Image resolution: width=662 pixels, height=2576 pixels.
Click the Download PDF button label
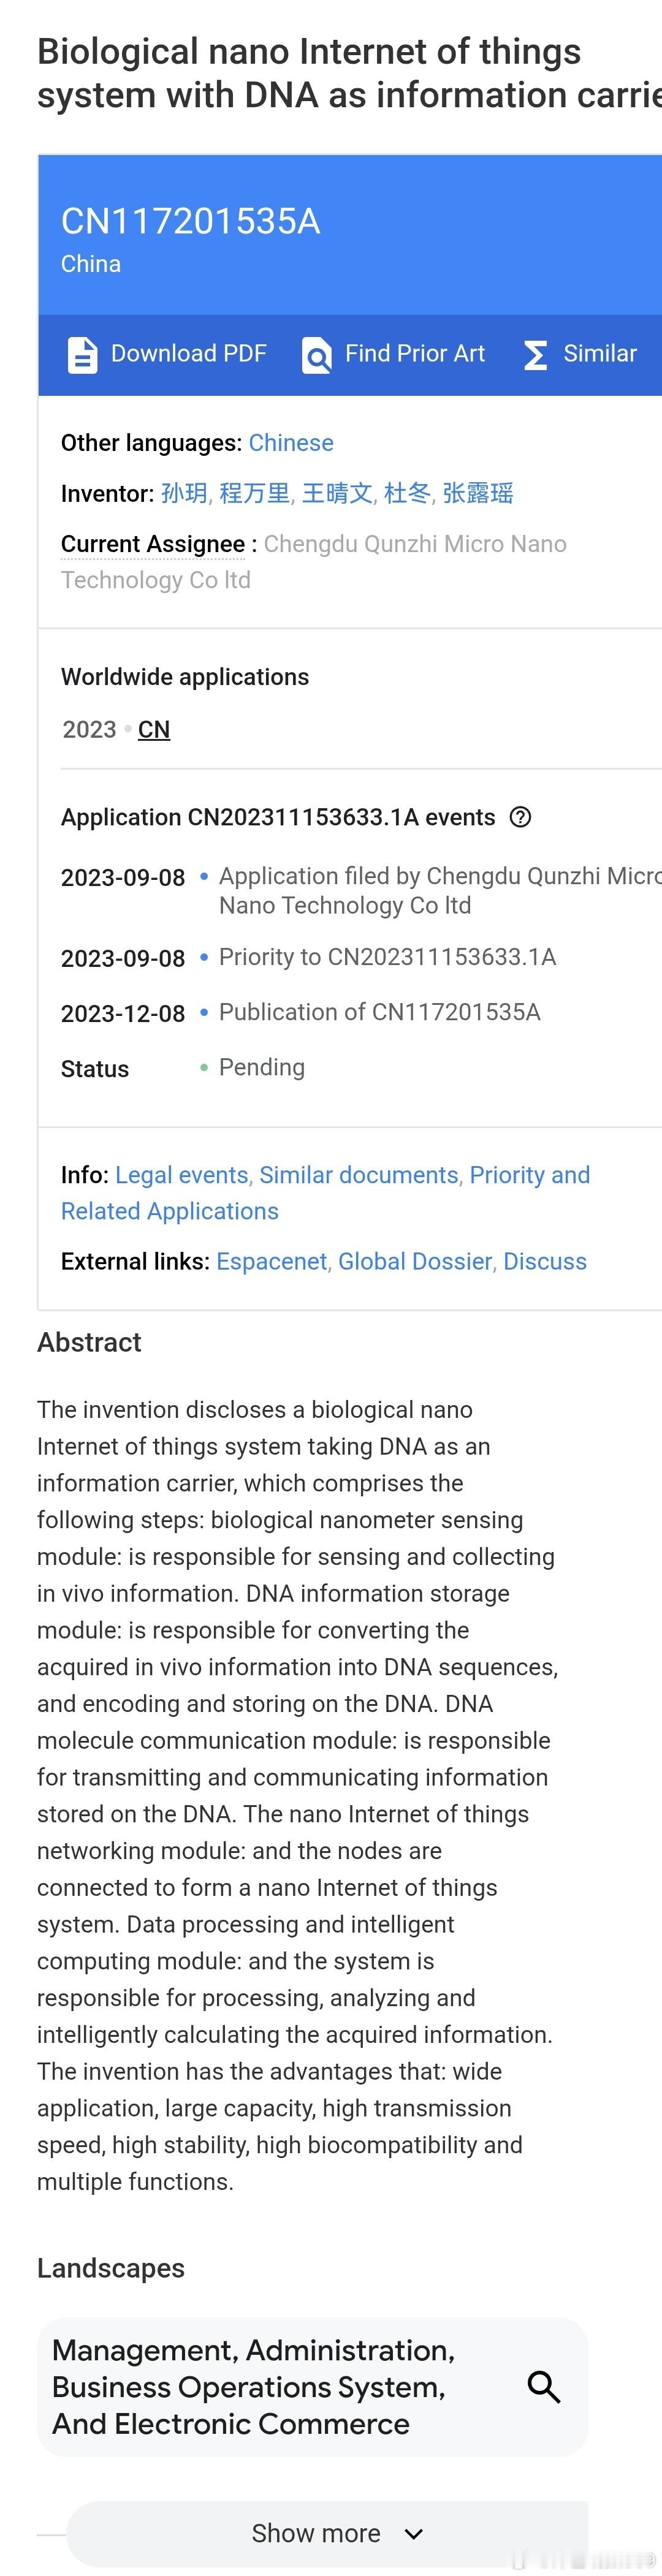click(x=189, y=354)
